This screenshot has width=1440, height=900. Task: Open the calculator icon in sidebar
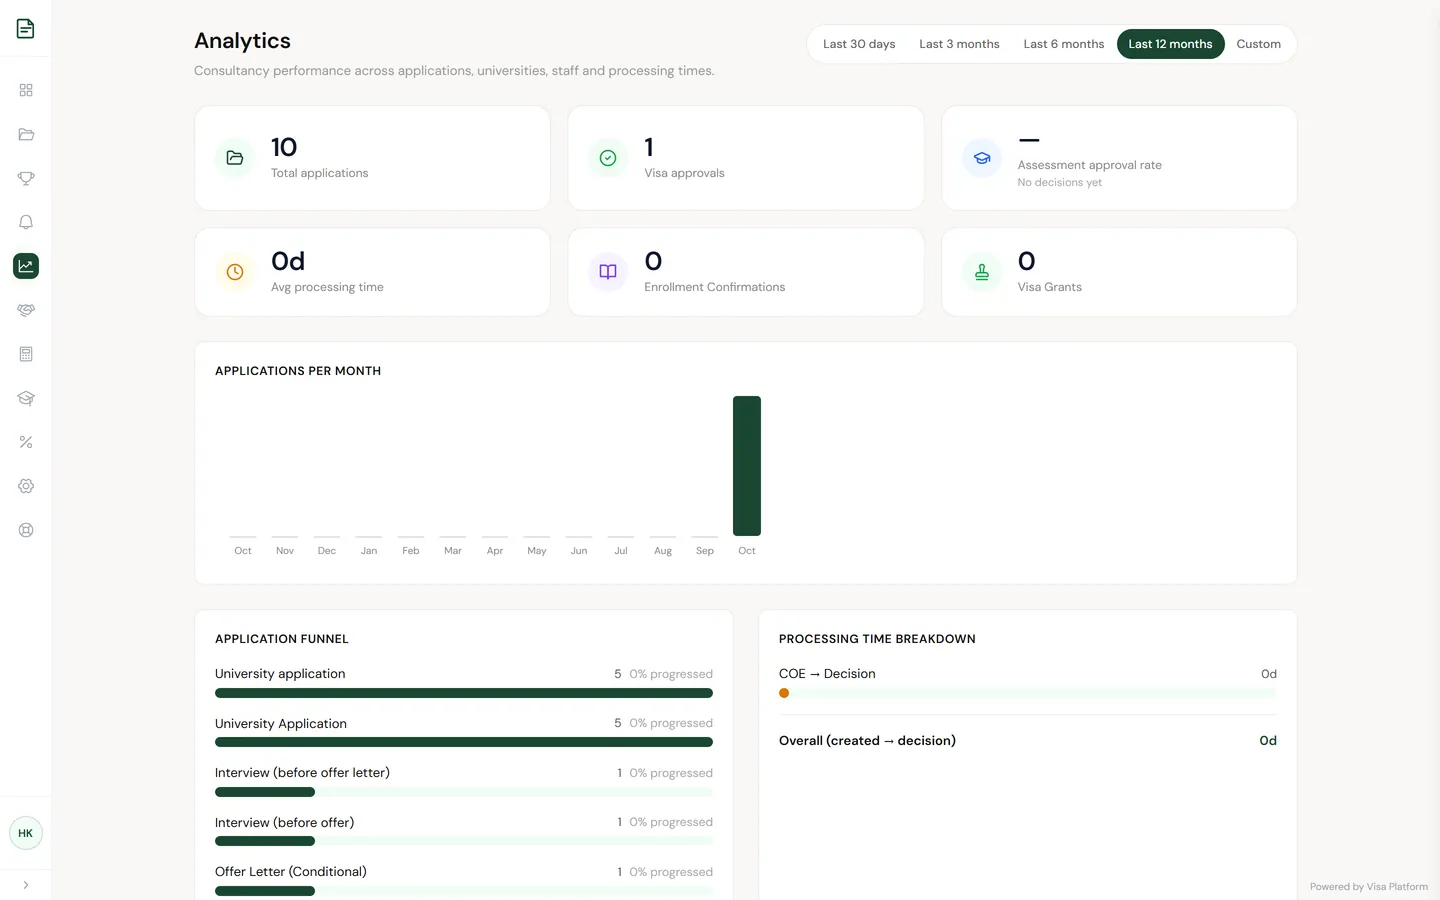(26, 354)
